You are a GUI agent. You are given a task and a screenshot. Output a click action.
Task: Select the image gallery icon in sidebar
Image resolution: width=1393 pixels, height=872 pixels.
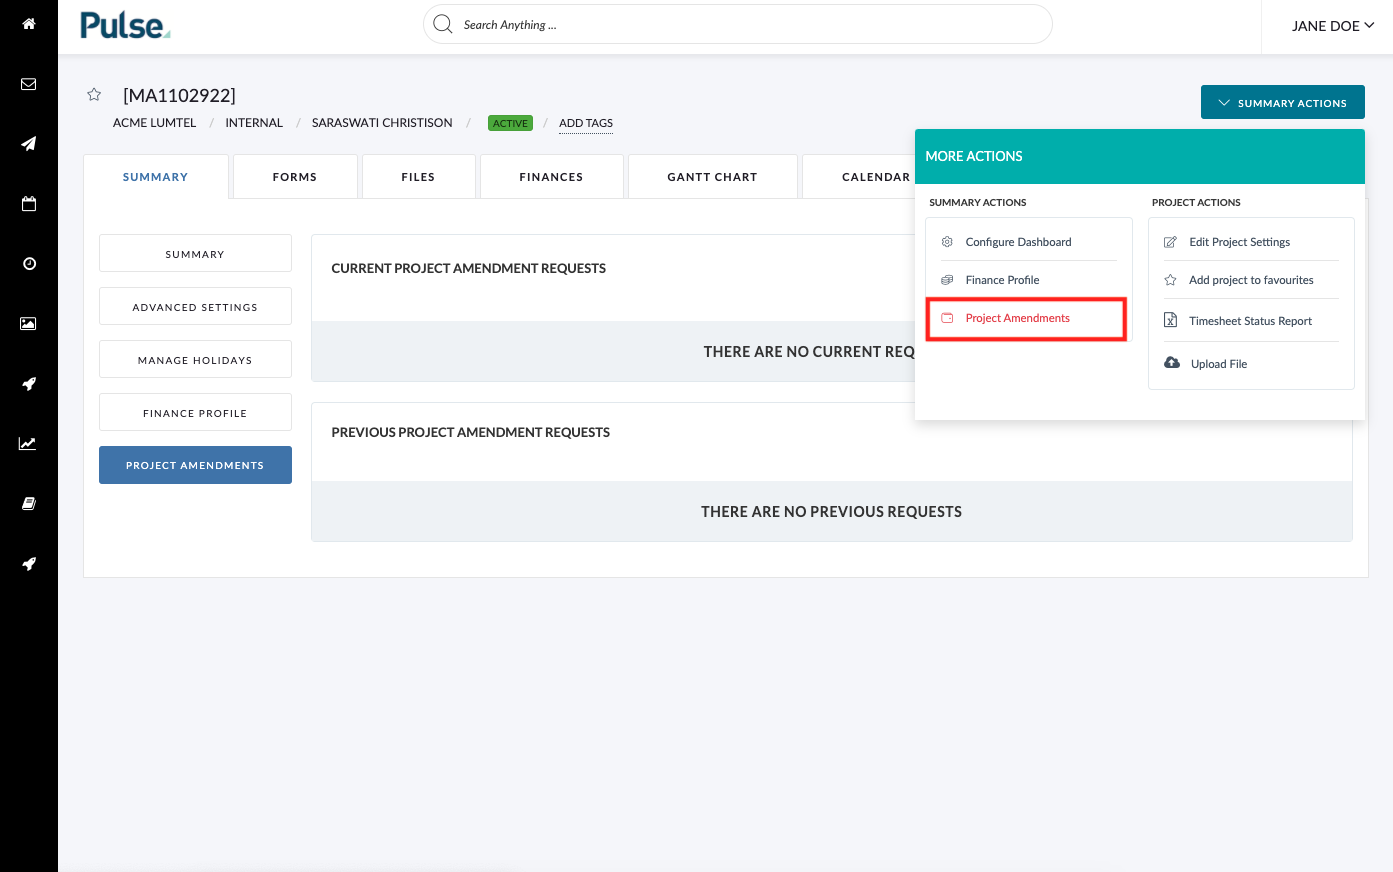click(29, 323)
